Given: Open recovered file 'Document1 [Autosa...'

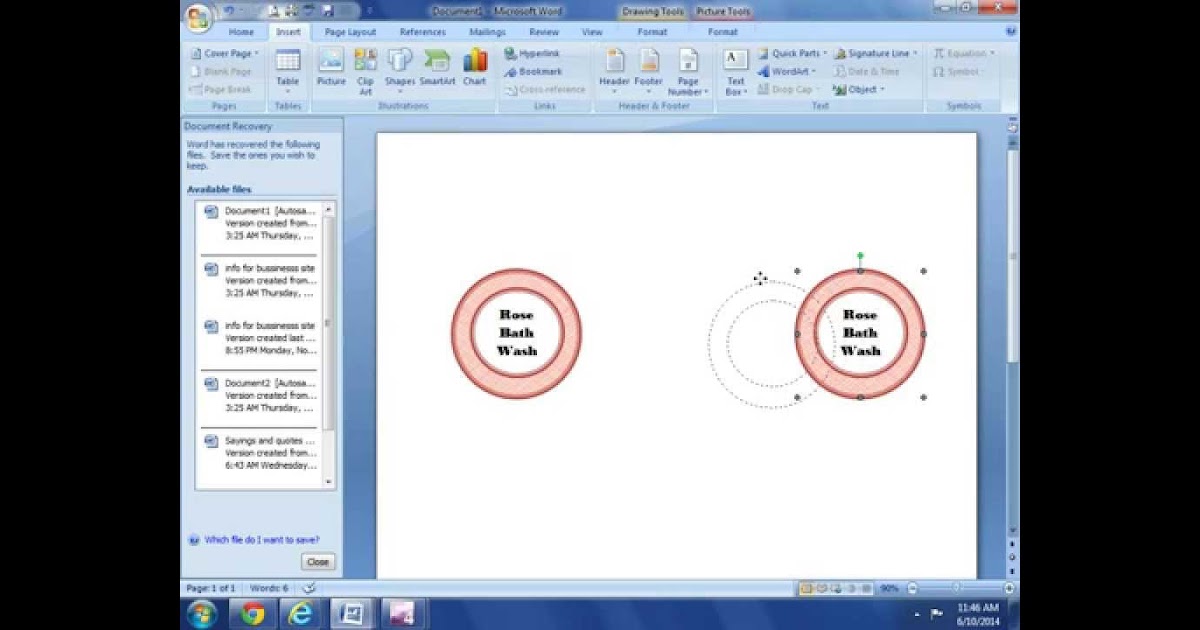Looking at the screenshot, I should pyautogui.click(x=261, y=224).
